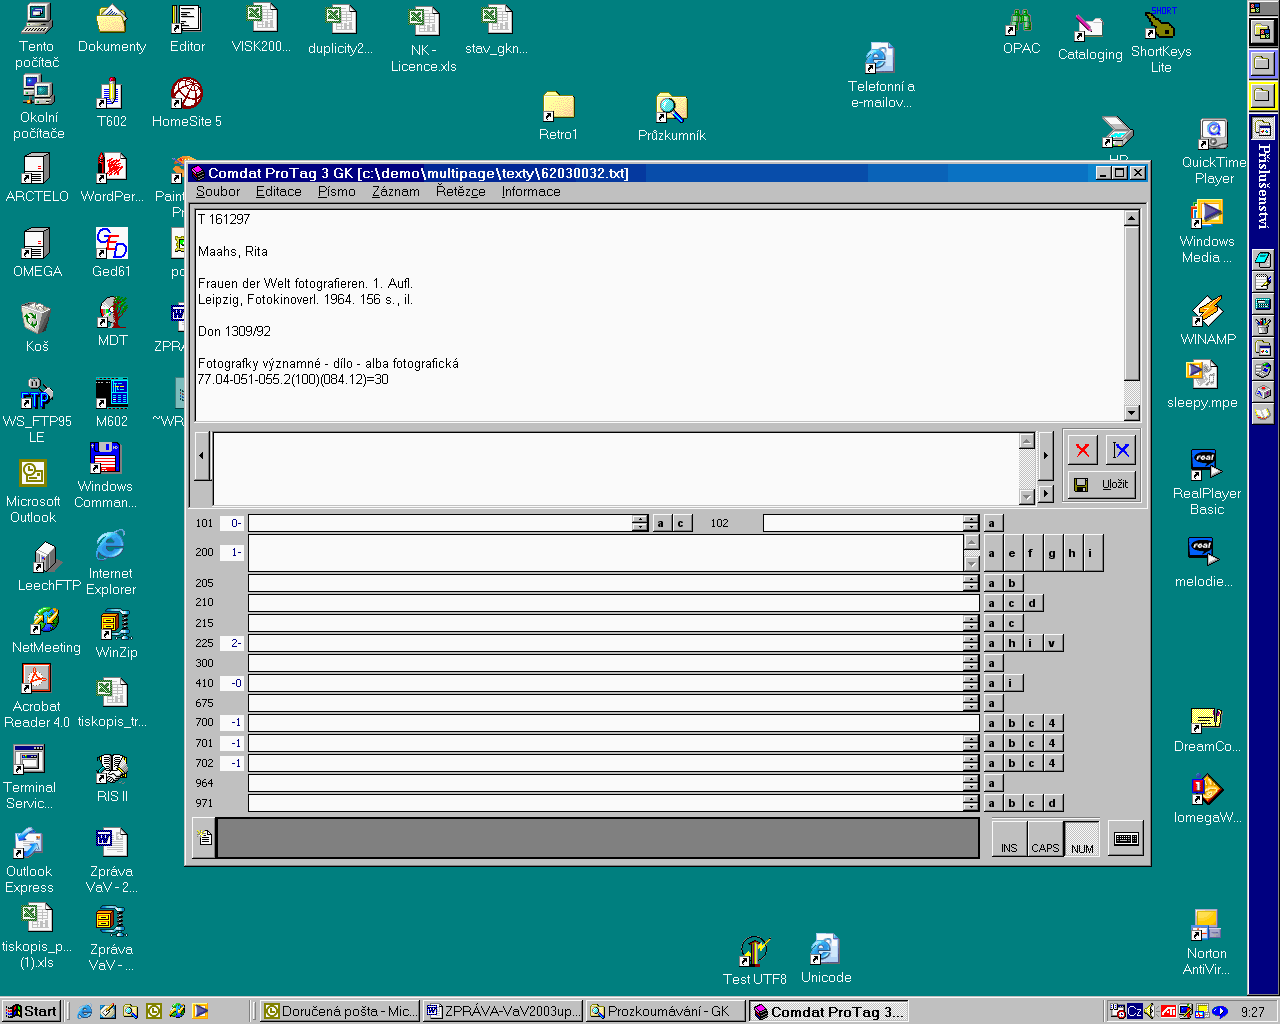Click the new document icon at bottom left

(204, 838)
